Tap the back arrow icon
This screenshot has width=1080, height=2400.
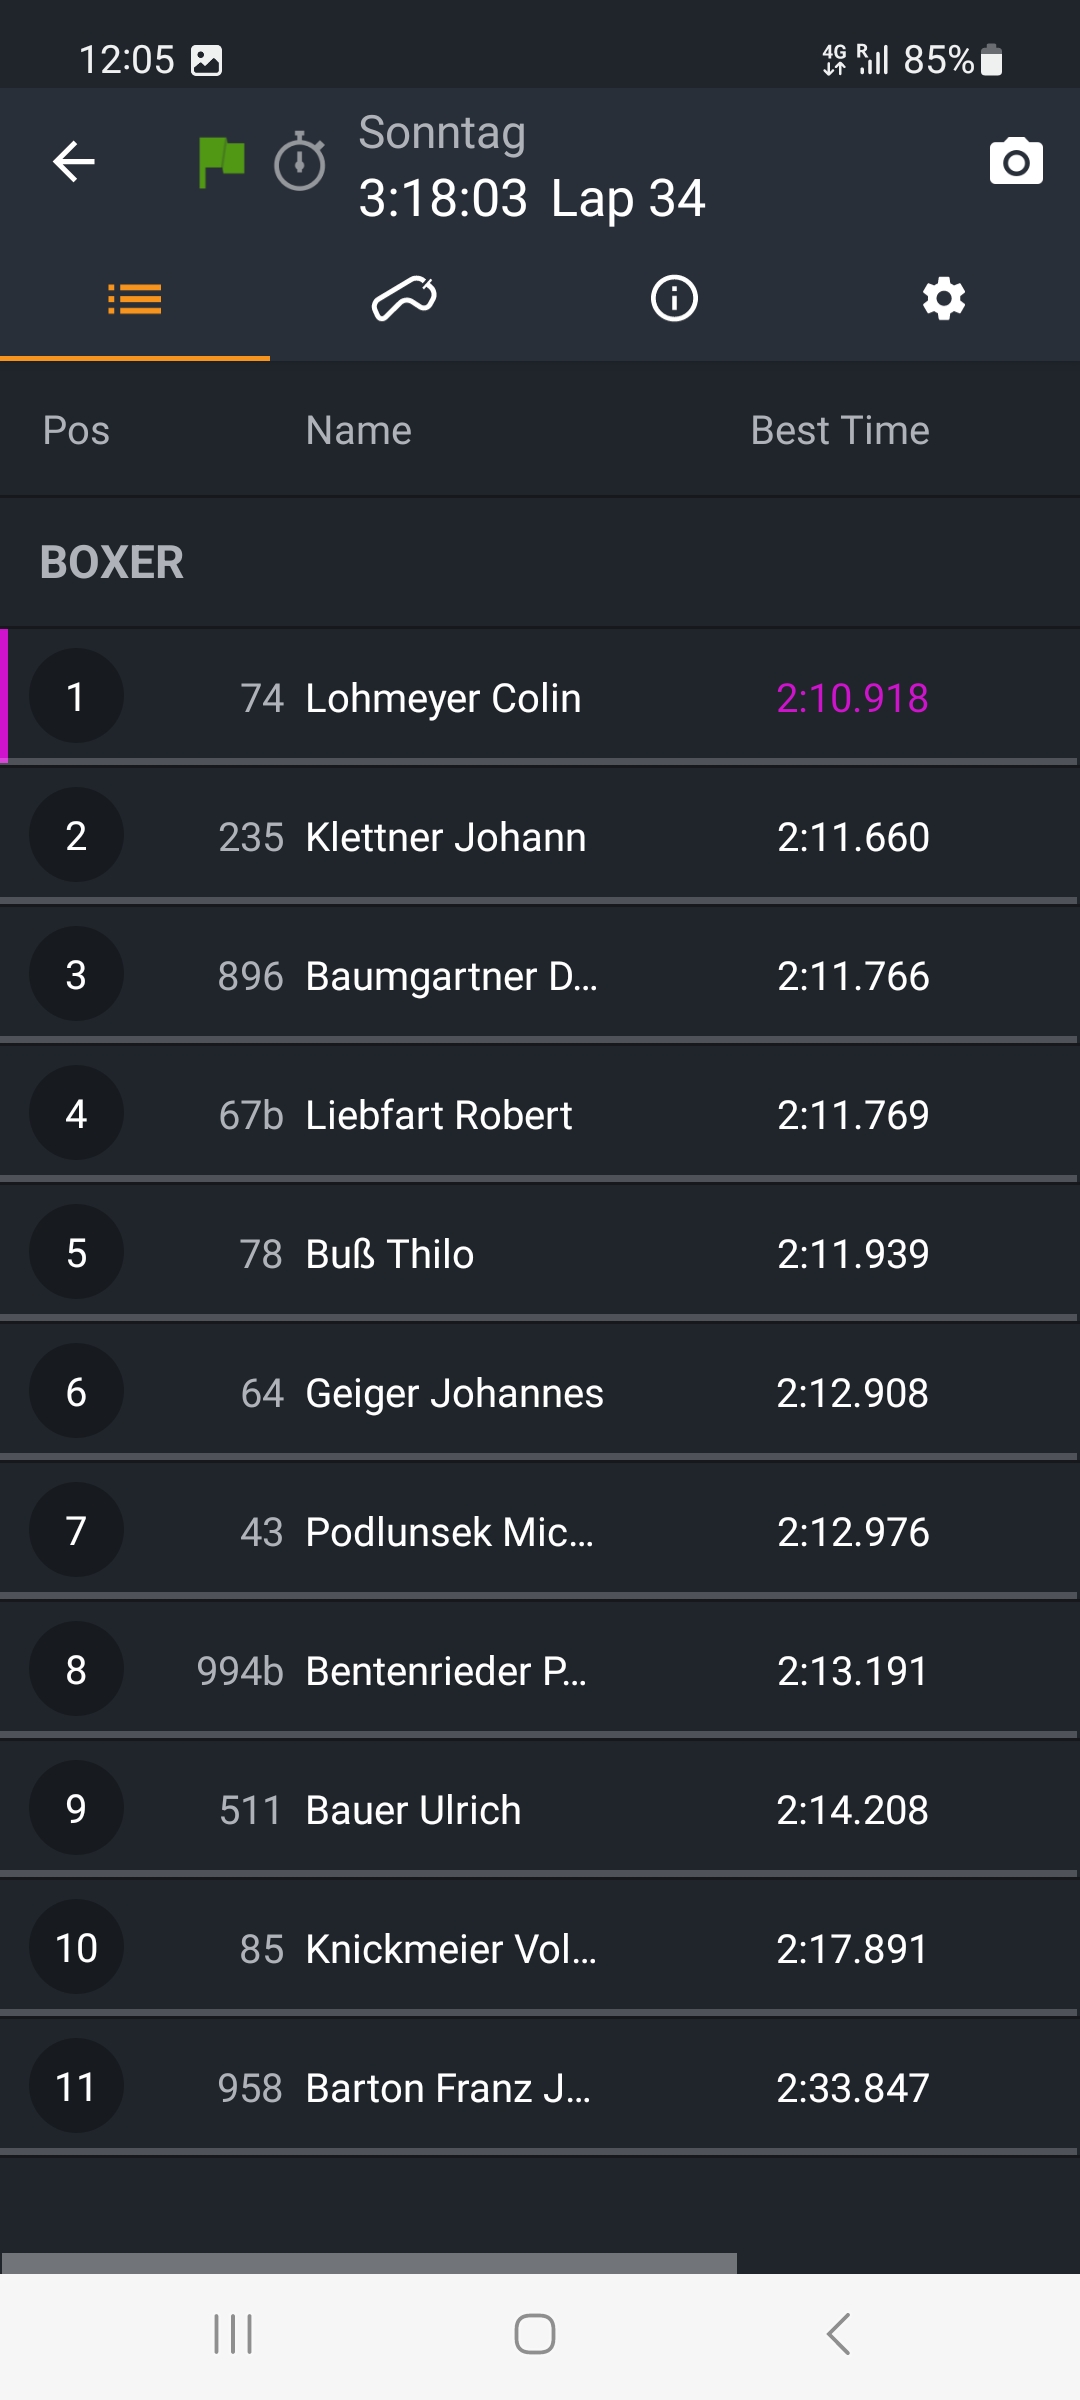74,162
